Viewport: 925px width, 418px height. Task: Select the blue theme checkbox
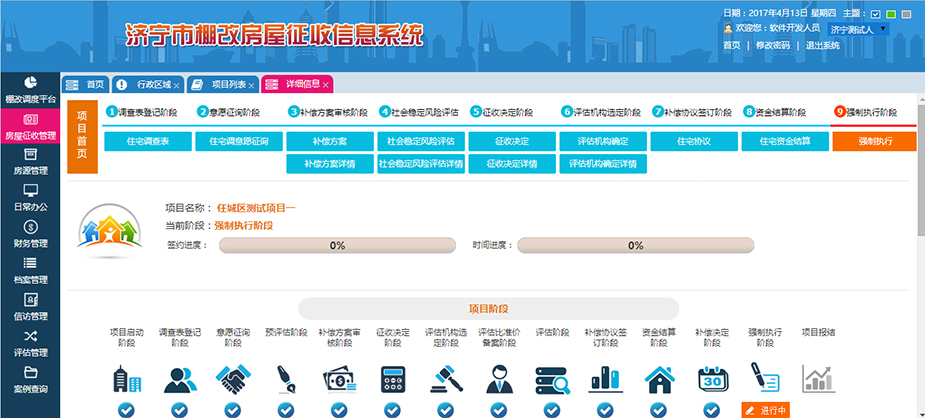875,14
